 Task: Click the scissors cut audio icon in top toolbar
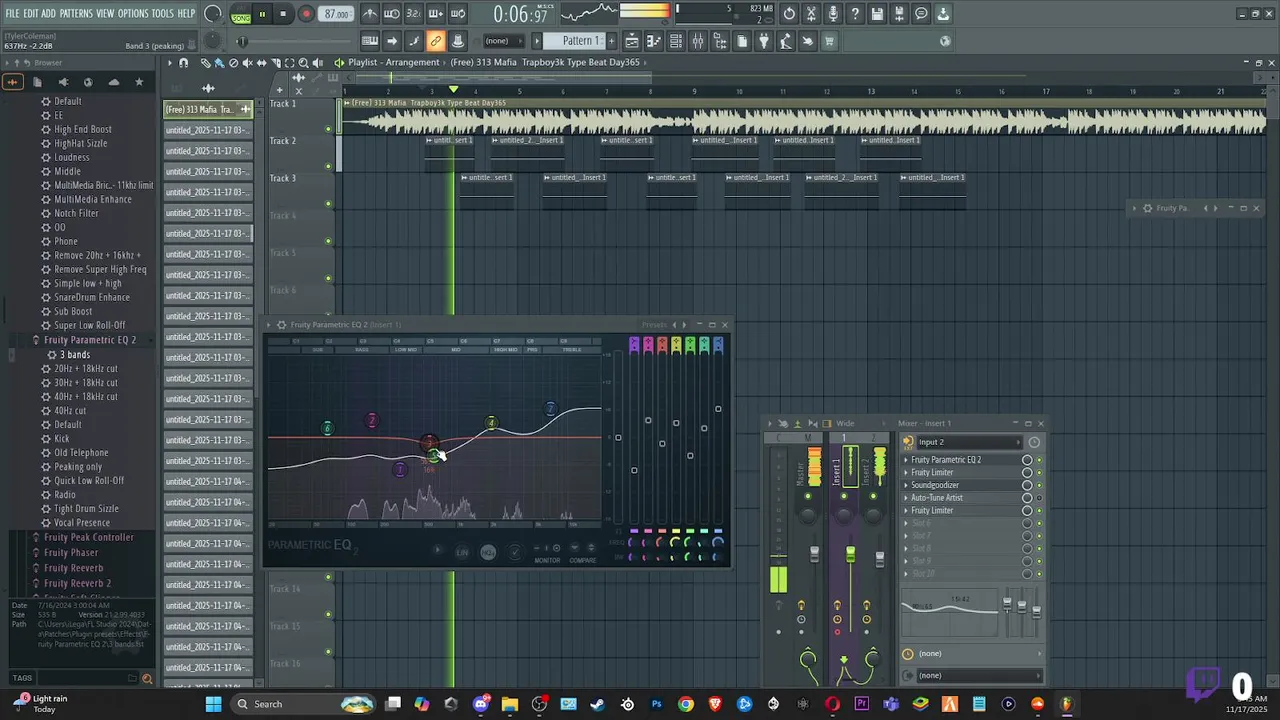click(x=811, y=14)
